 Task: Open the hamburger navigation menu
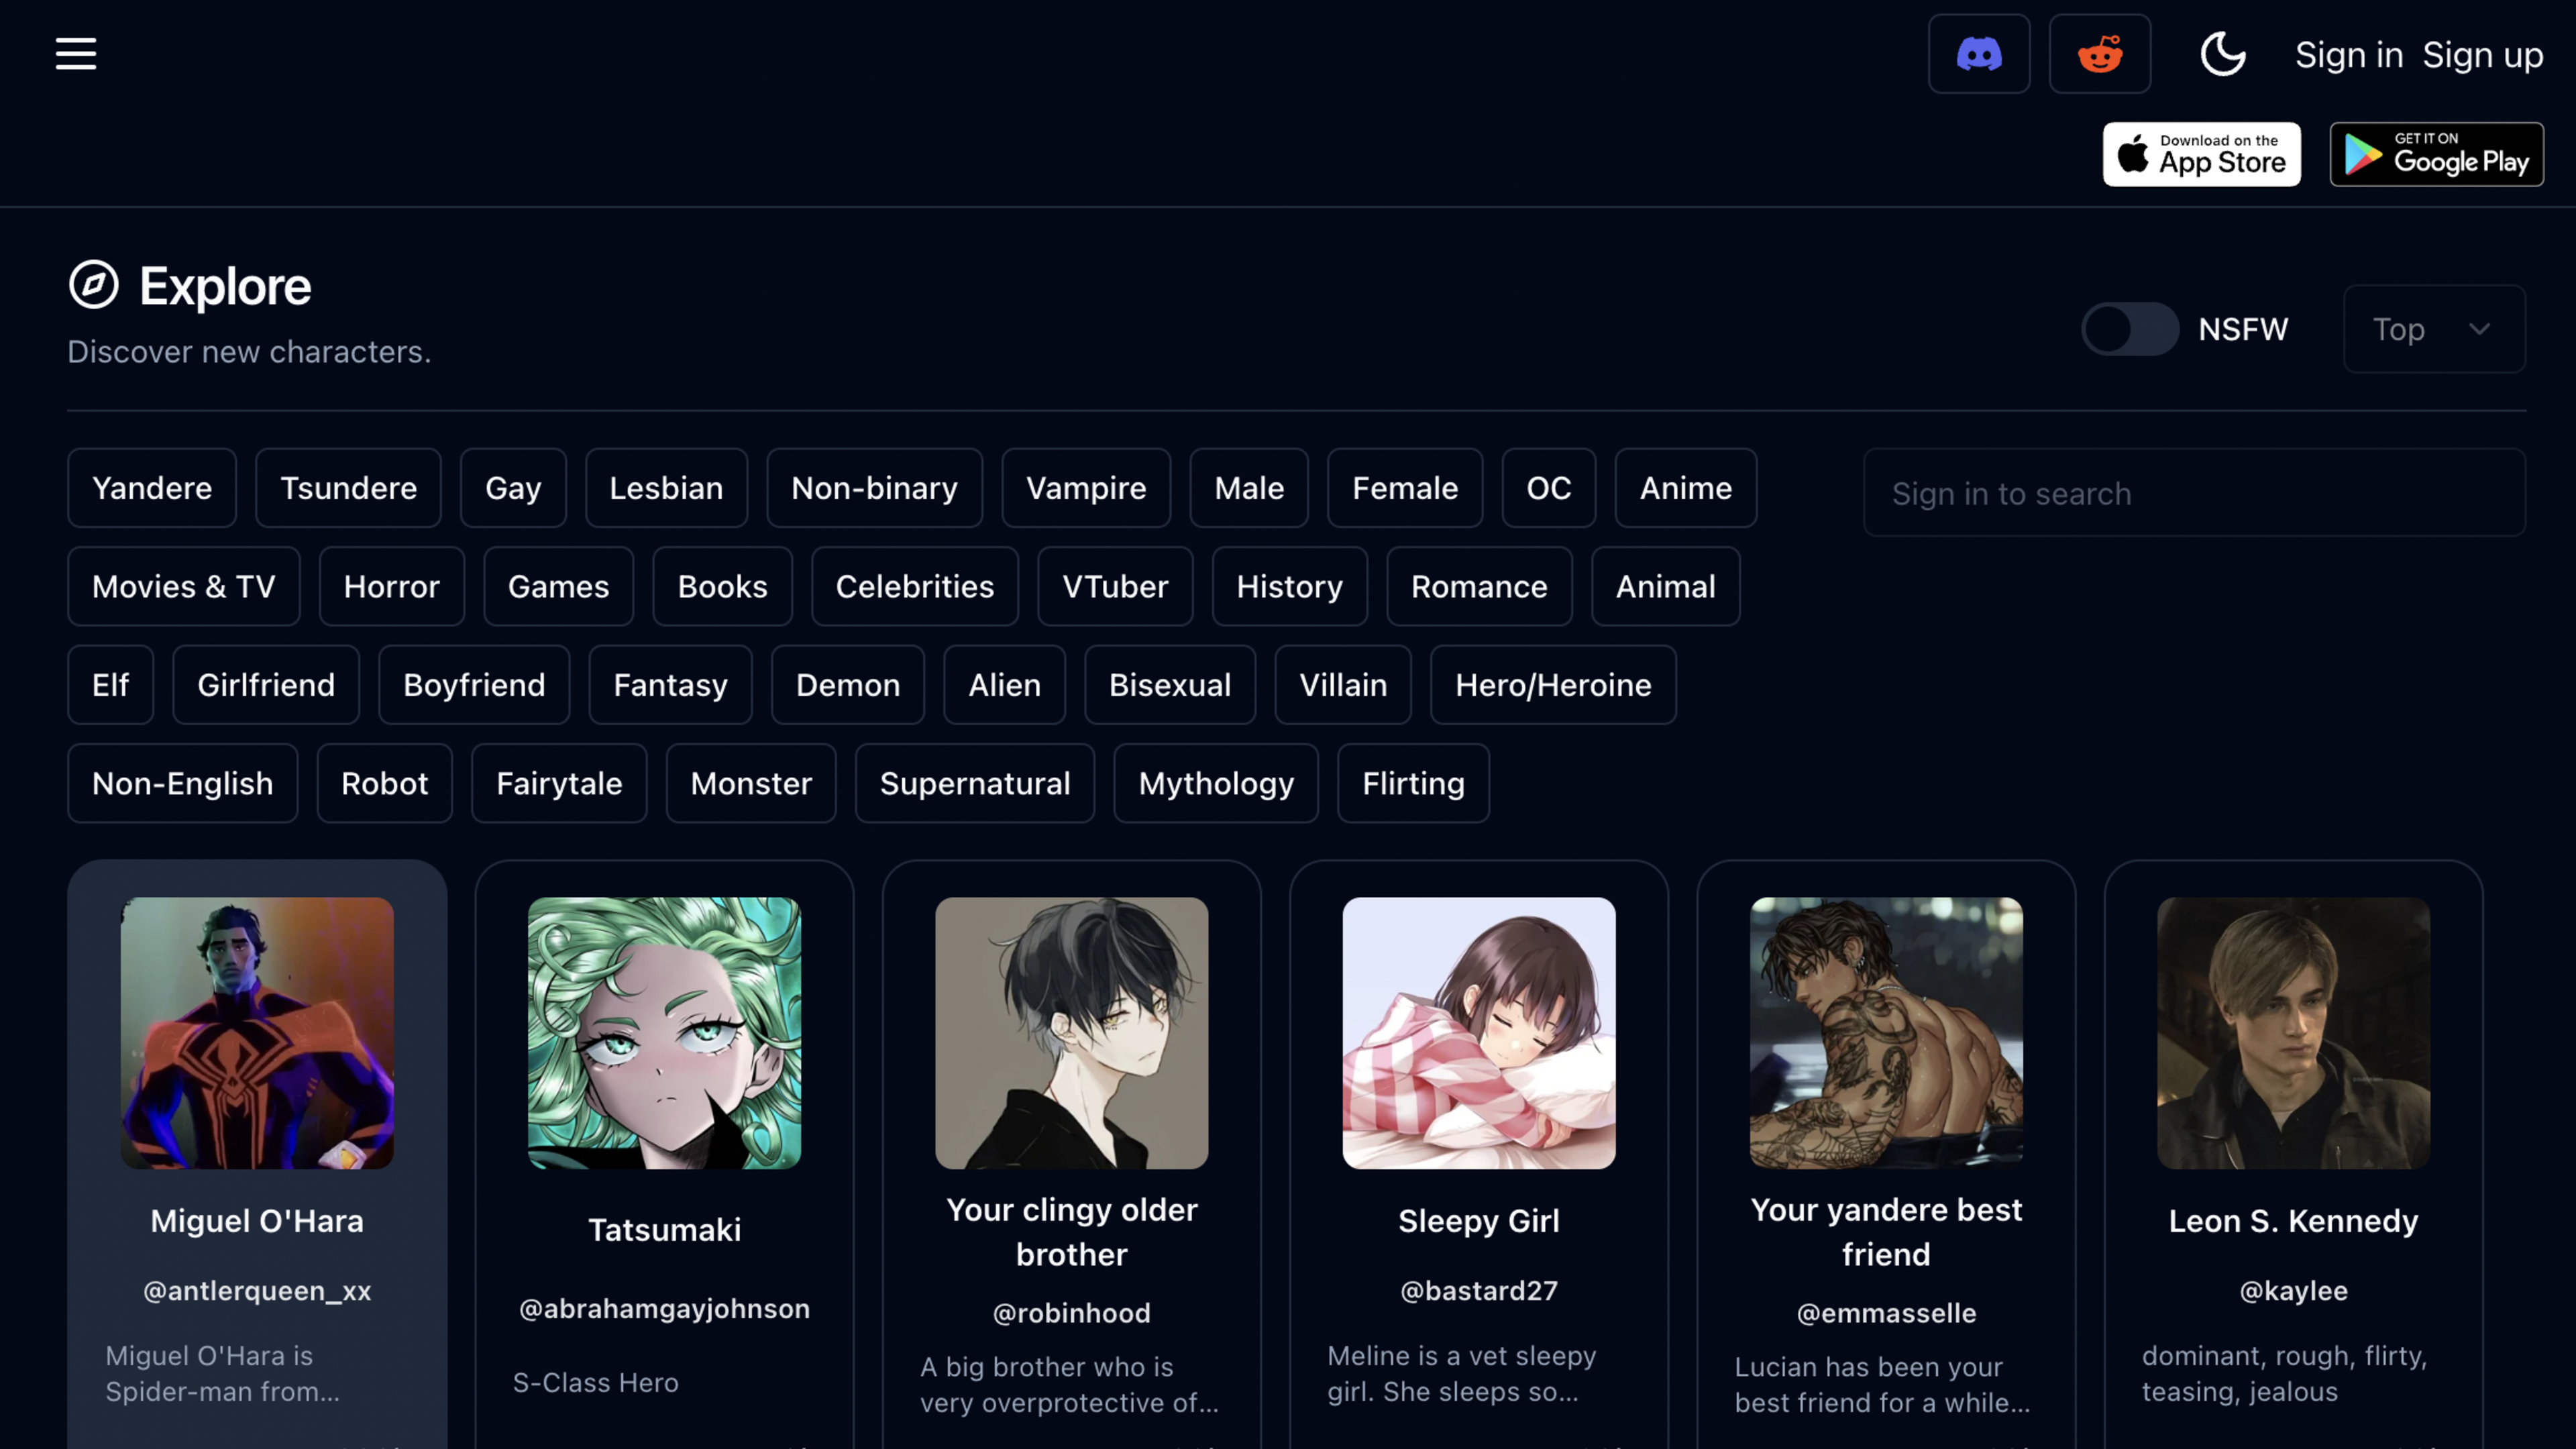(76, 54)
